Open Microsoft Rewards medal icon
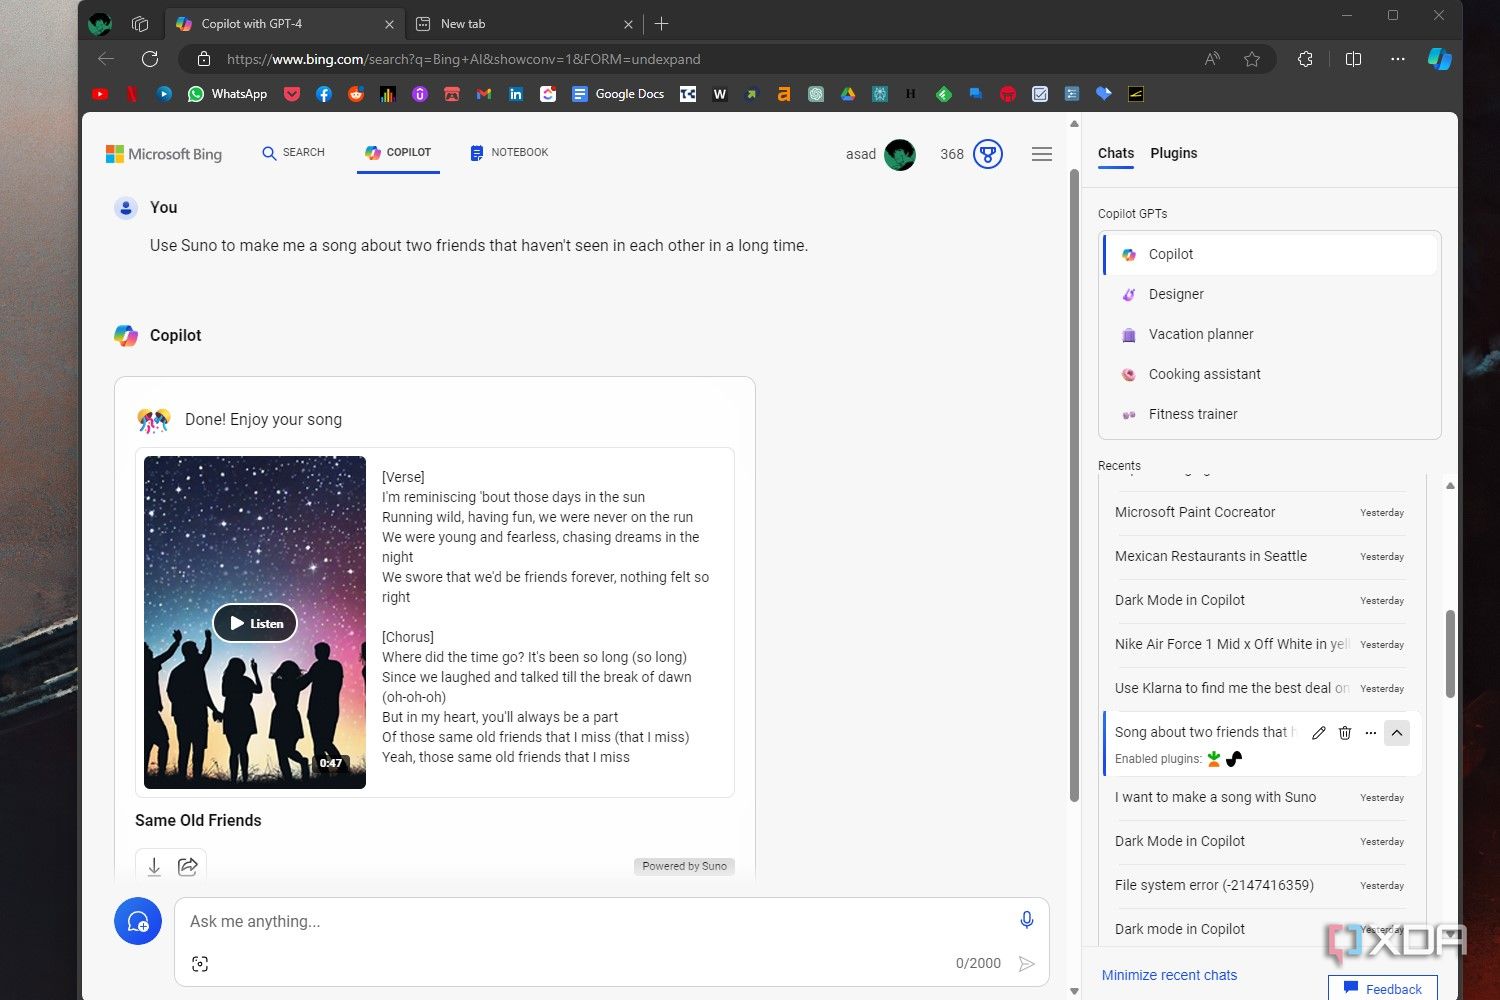Screen dimensions: 1500x1000 click(x=988, y=154)
